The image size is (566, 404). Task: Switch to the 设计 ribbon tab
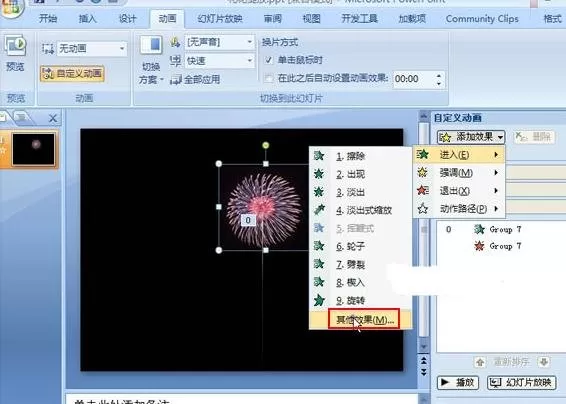click(x=127, y=18)
